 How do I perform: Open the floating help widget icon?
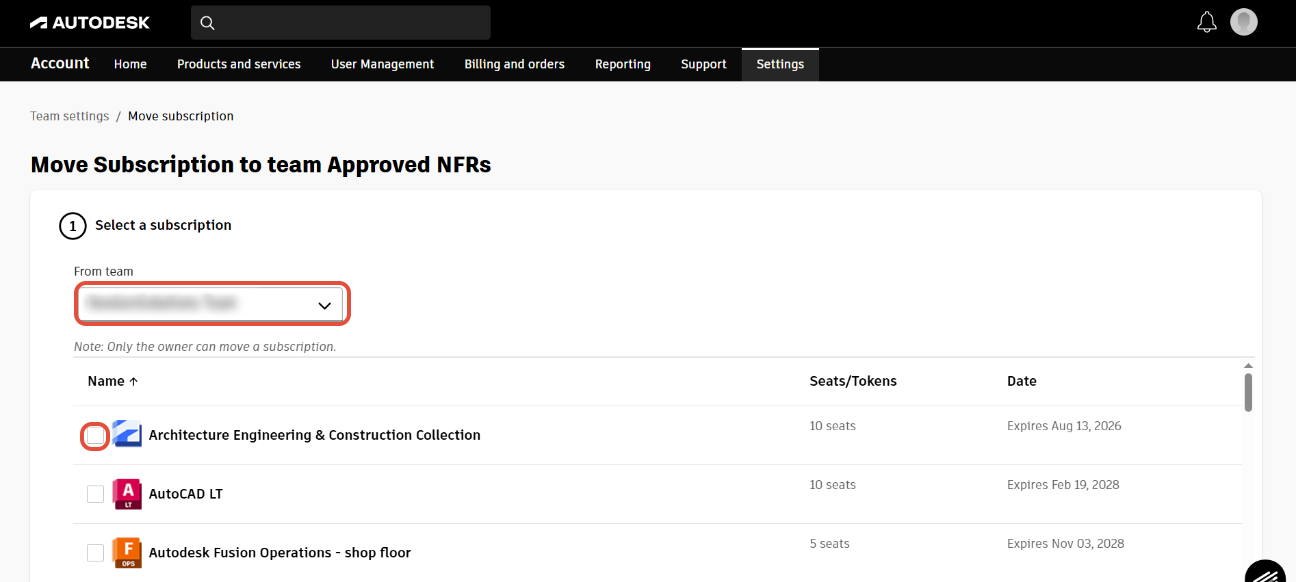(1266, 570)
